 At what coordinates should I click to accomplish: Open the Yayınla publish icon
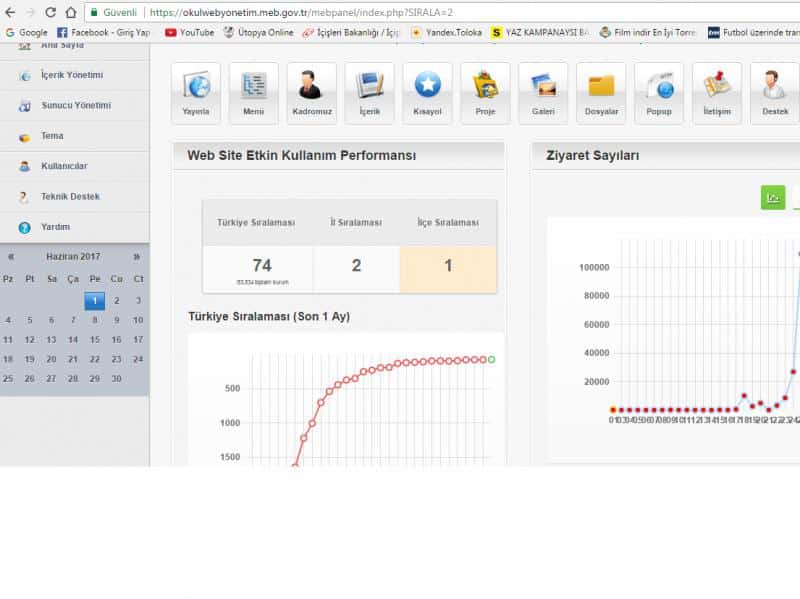[196, 92]
